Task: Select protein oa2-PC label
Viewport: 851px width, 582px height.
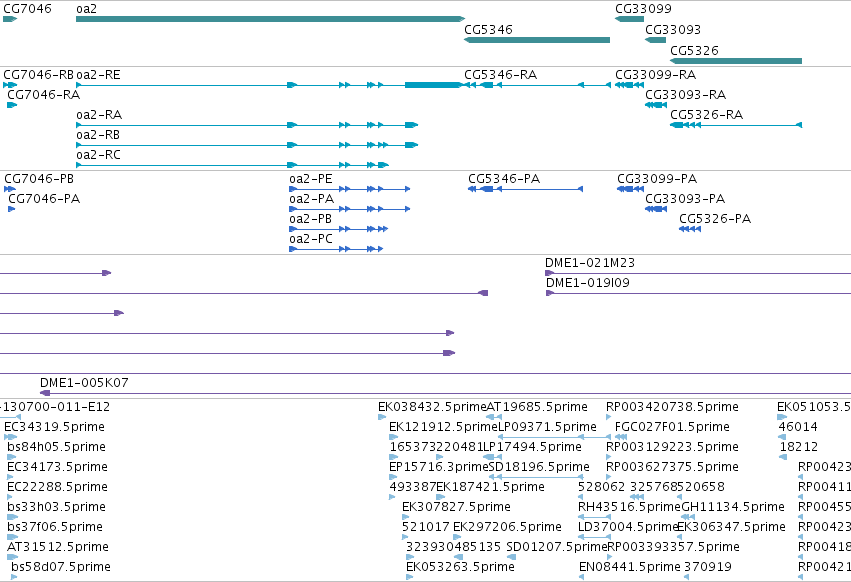Action: coord(310,239)
